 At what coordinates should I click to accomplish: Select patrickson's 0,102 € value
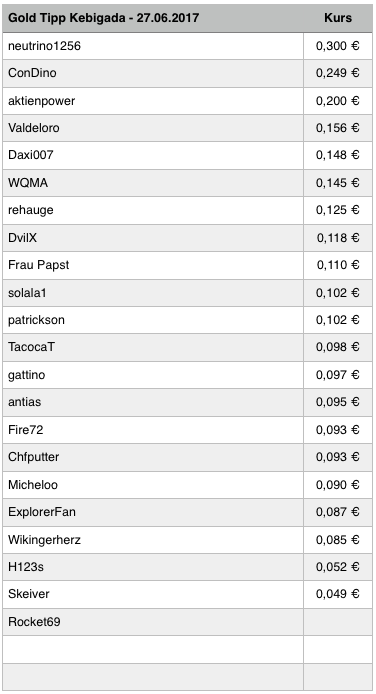(338, 320)
